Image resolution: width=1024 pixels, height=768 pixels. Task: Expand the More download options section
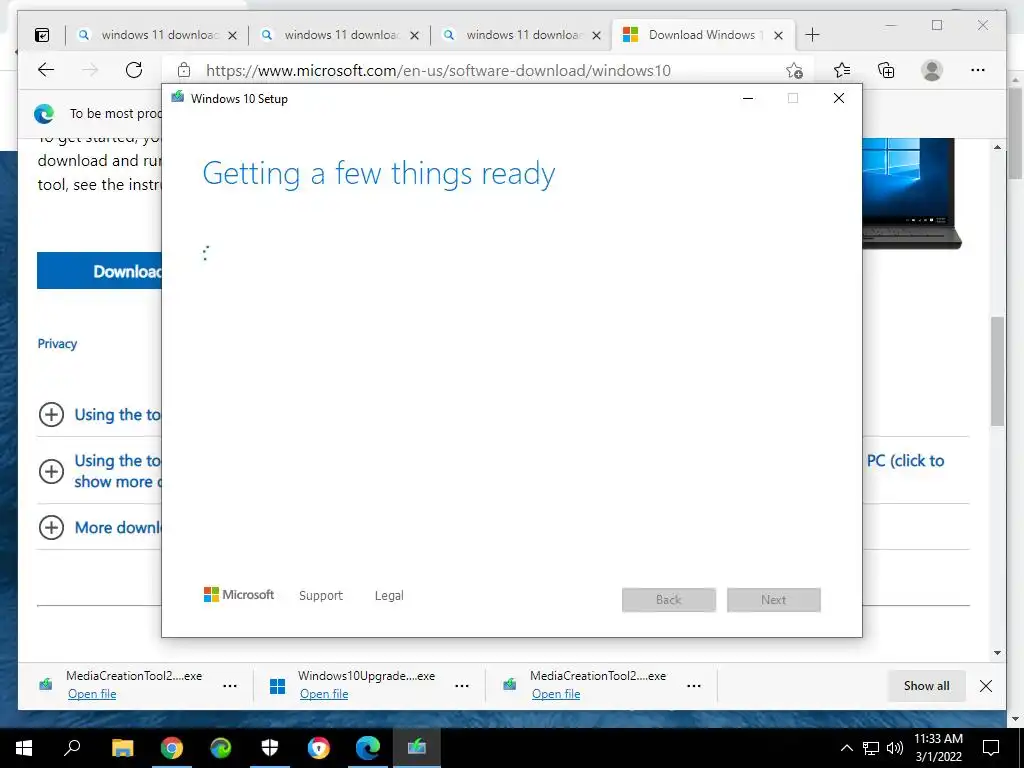(52, 527)
